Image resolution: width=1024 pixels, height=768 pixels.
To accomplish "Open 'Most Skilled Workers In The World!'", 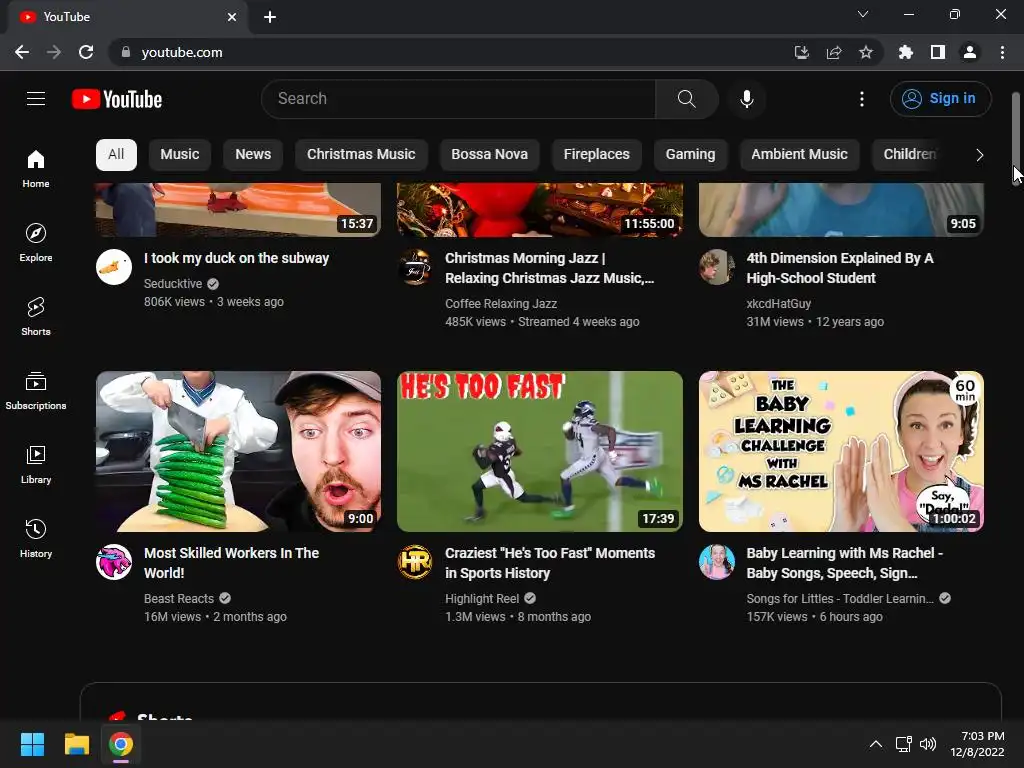I will [231, 563].
